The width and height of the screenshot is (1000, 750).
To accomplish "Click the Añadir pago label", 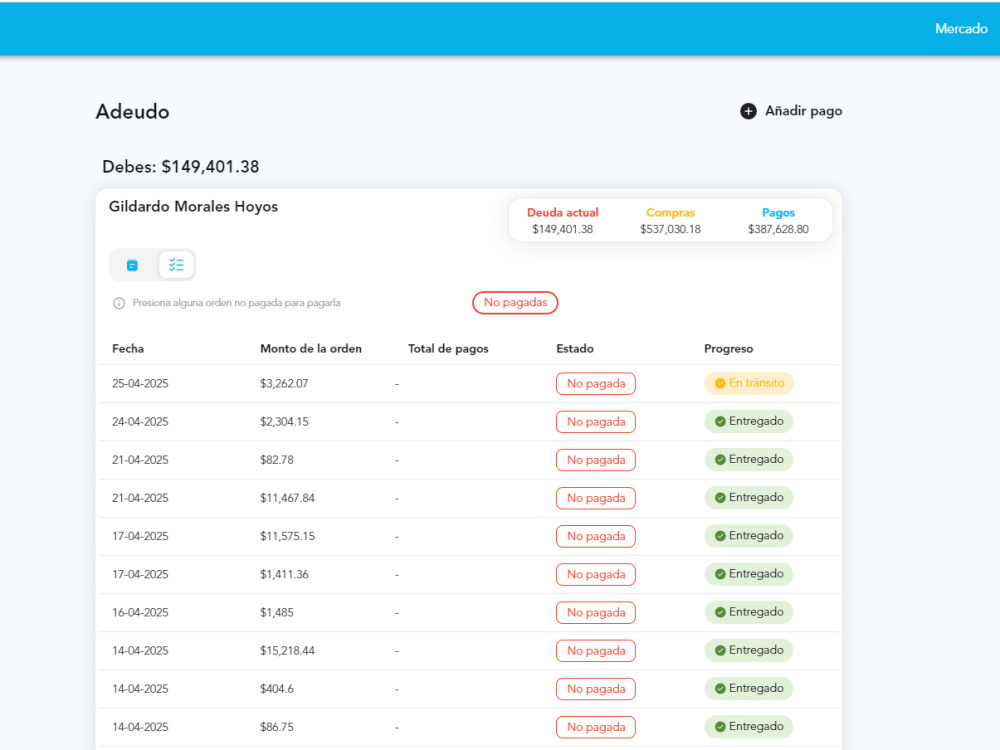I will tap(804, 111).
